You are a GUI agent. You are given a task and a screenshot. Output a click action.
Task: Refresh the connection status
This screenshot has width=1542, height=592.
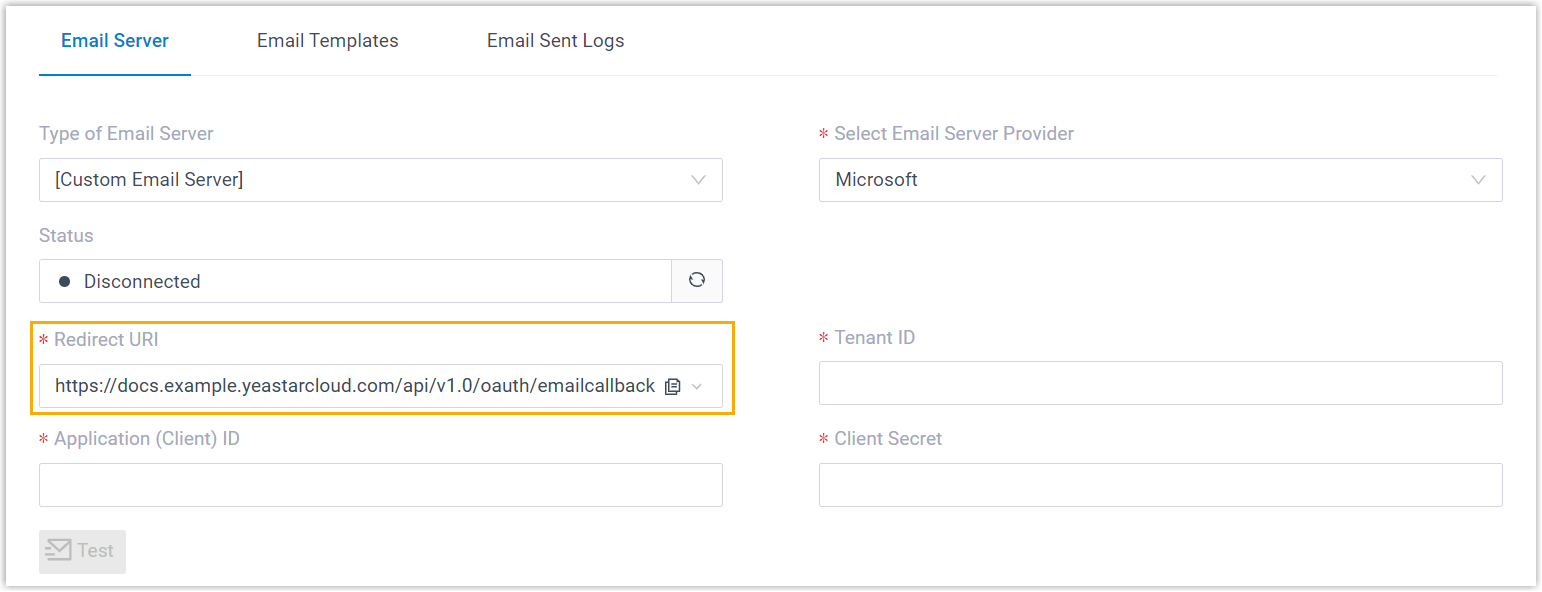tap(697, 281)
